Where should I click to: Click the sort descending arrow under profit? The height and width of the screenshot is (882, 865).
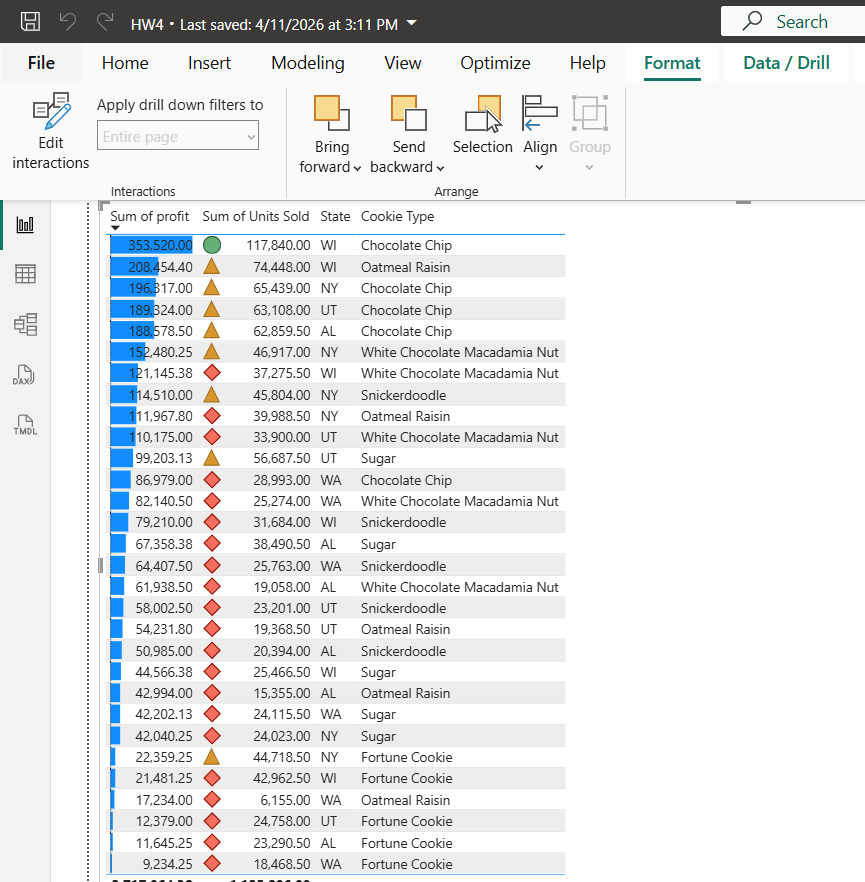point(115,228)
